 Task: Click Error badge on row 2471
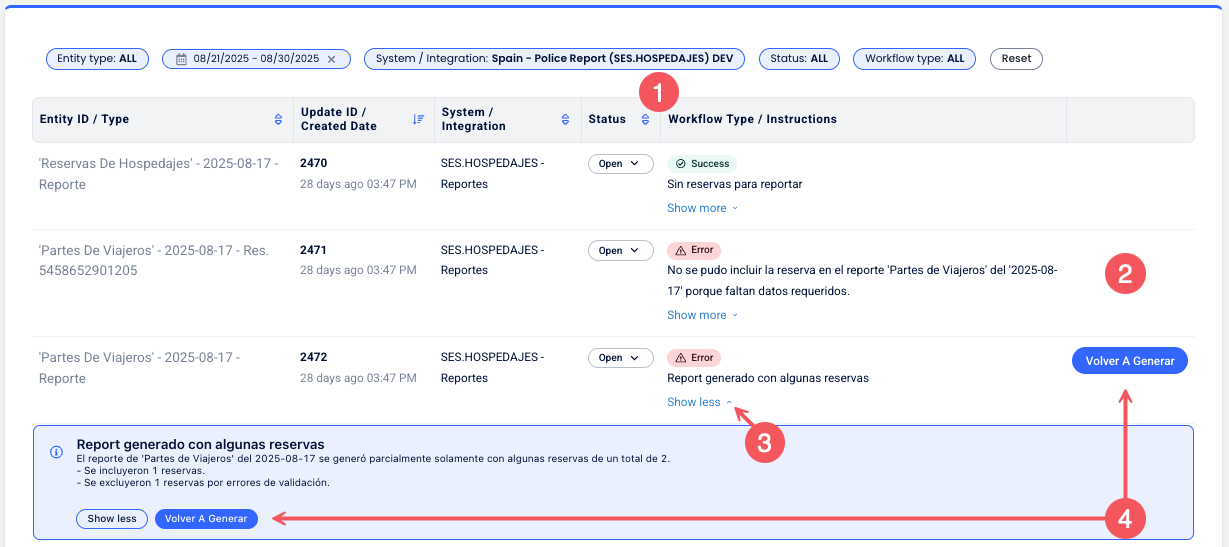coord(694,250)
